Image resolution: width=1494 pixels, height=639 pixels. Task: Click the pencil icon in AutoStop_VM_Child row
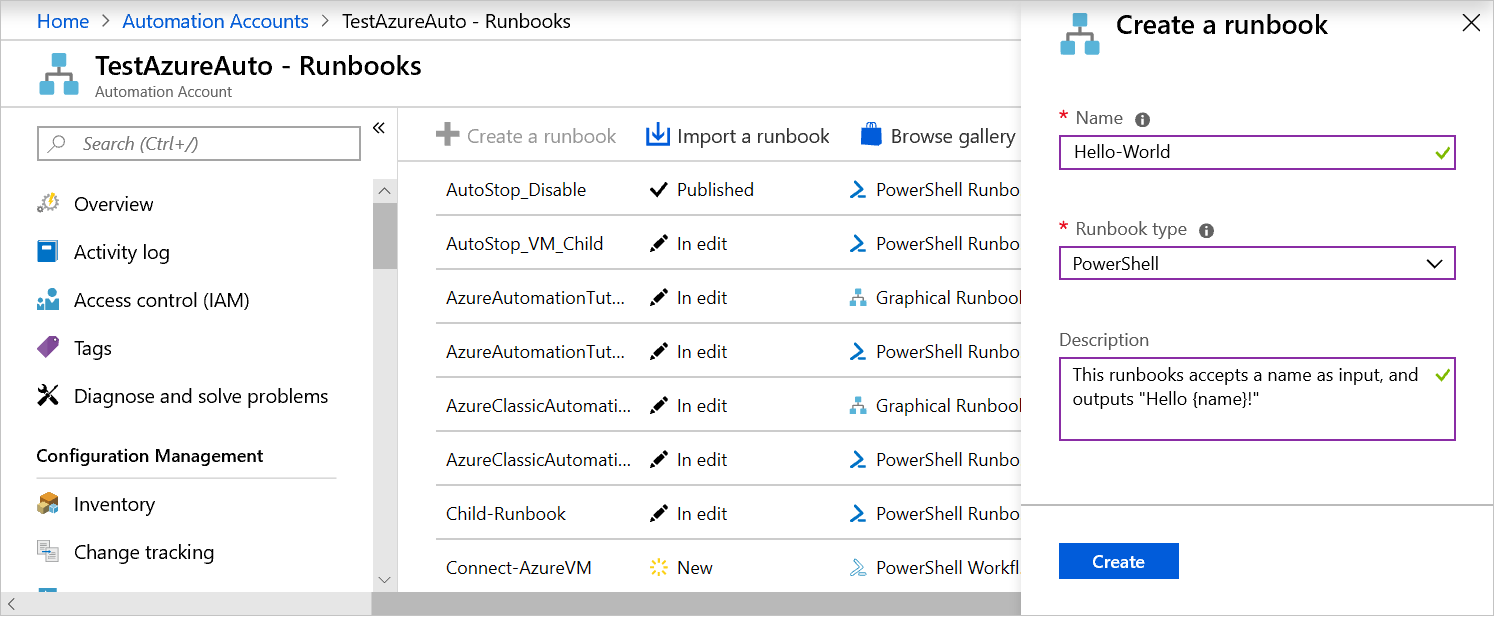pos(658,244)
